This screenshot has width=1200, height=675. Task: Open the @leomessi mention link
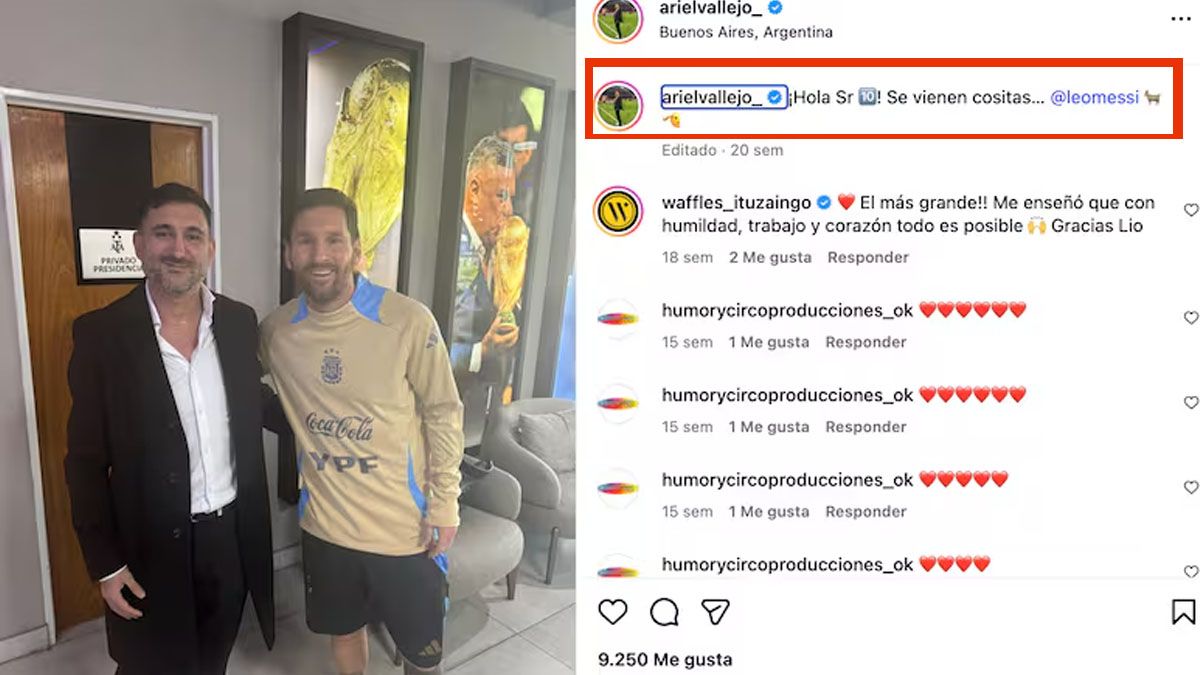click(x=1095, y=98)
